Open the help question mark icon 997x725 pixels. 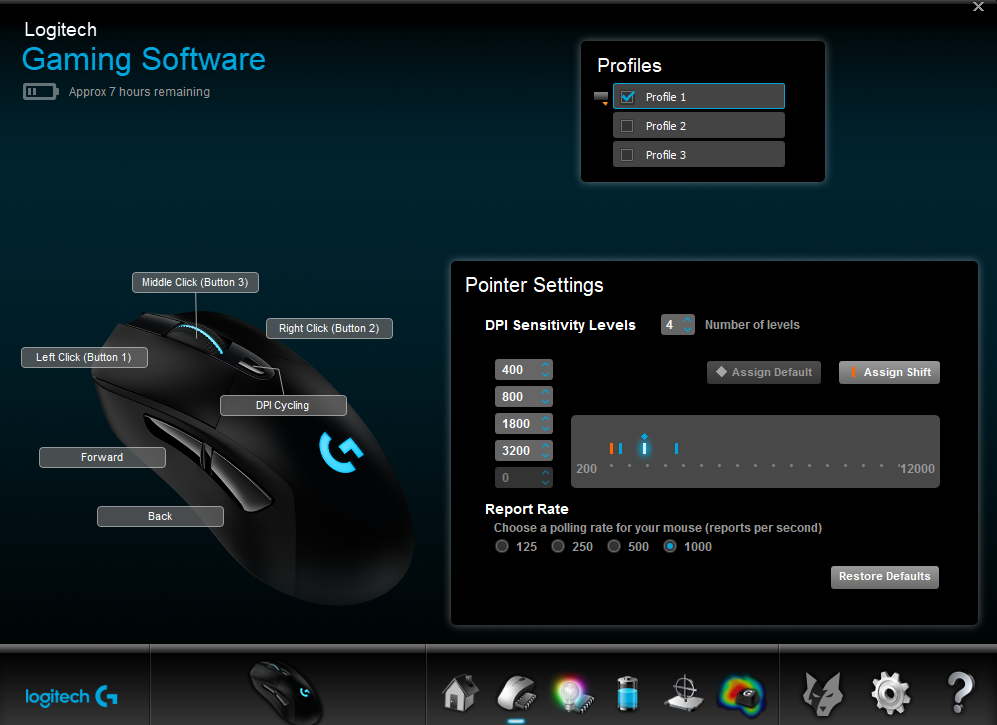point(959,691)
